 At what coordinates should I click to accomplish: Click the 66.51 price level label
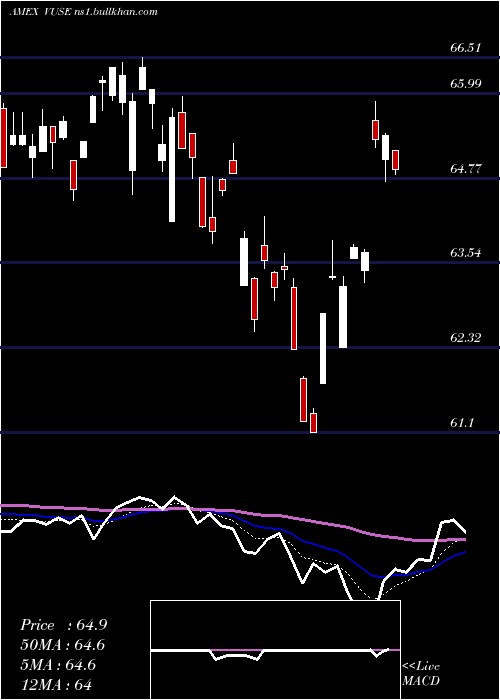[x=466, y=47]
